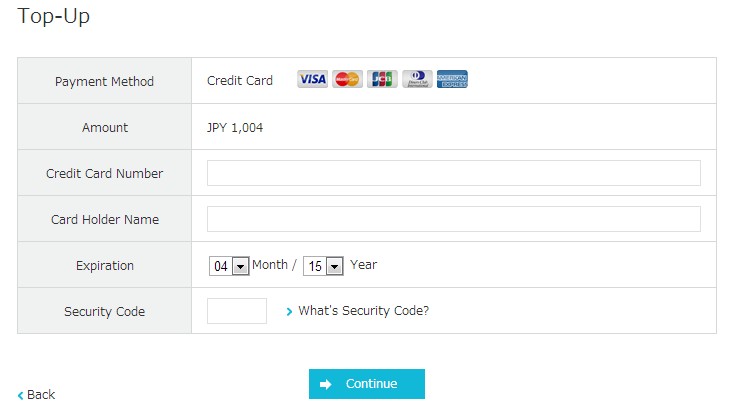732x412 pixels.
Task: Click the arrow icon on Continue button
Action: click(325, 384)
